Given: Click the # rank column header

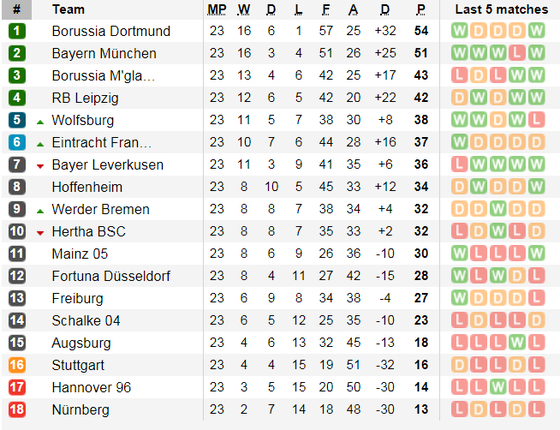Looking at the screenshot, I should pyautogui.click(x=17, y=10).
